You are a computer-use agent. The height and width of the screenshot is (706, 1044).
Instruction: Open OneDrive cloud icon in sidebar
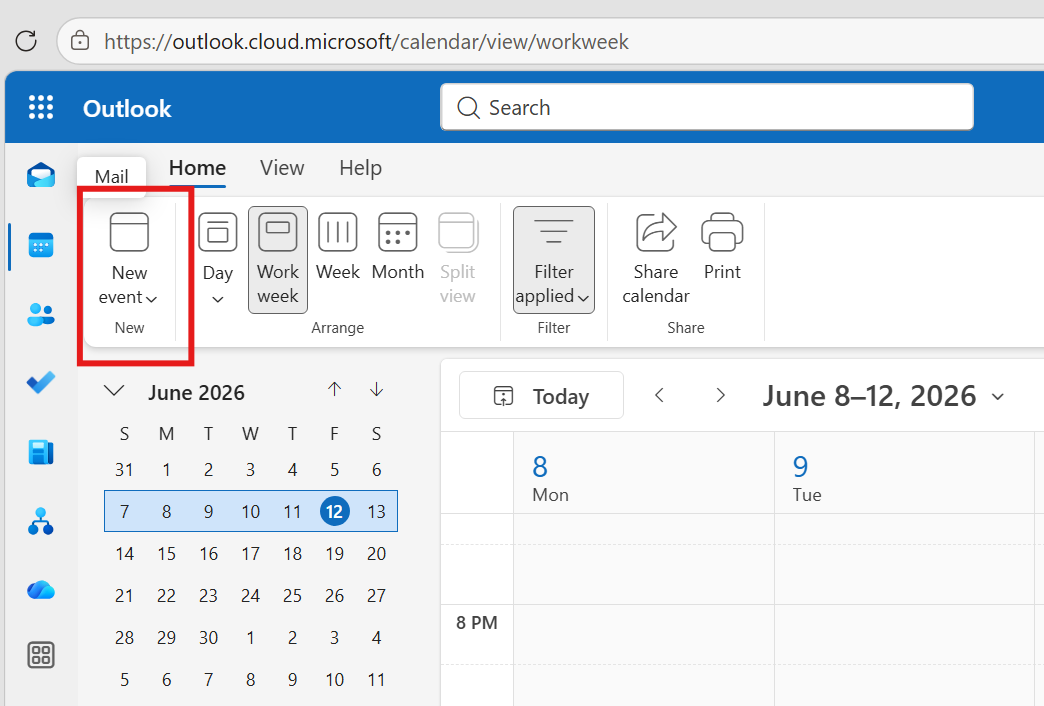click(41, 590)
